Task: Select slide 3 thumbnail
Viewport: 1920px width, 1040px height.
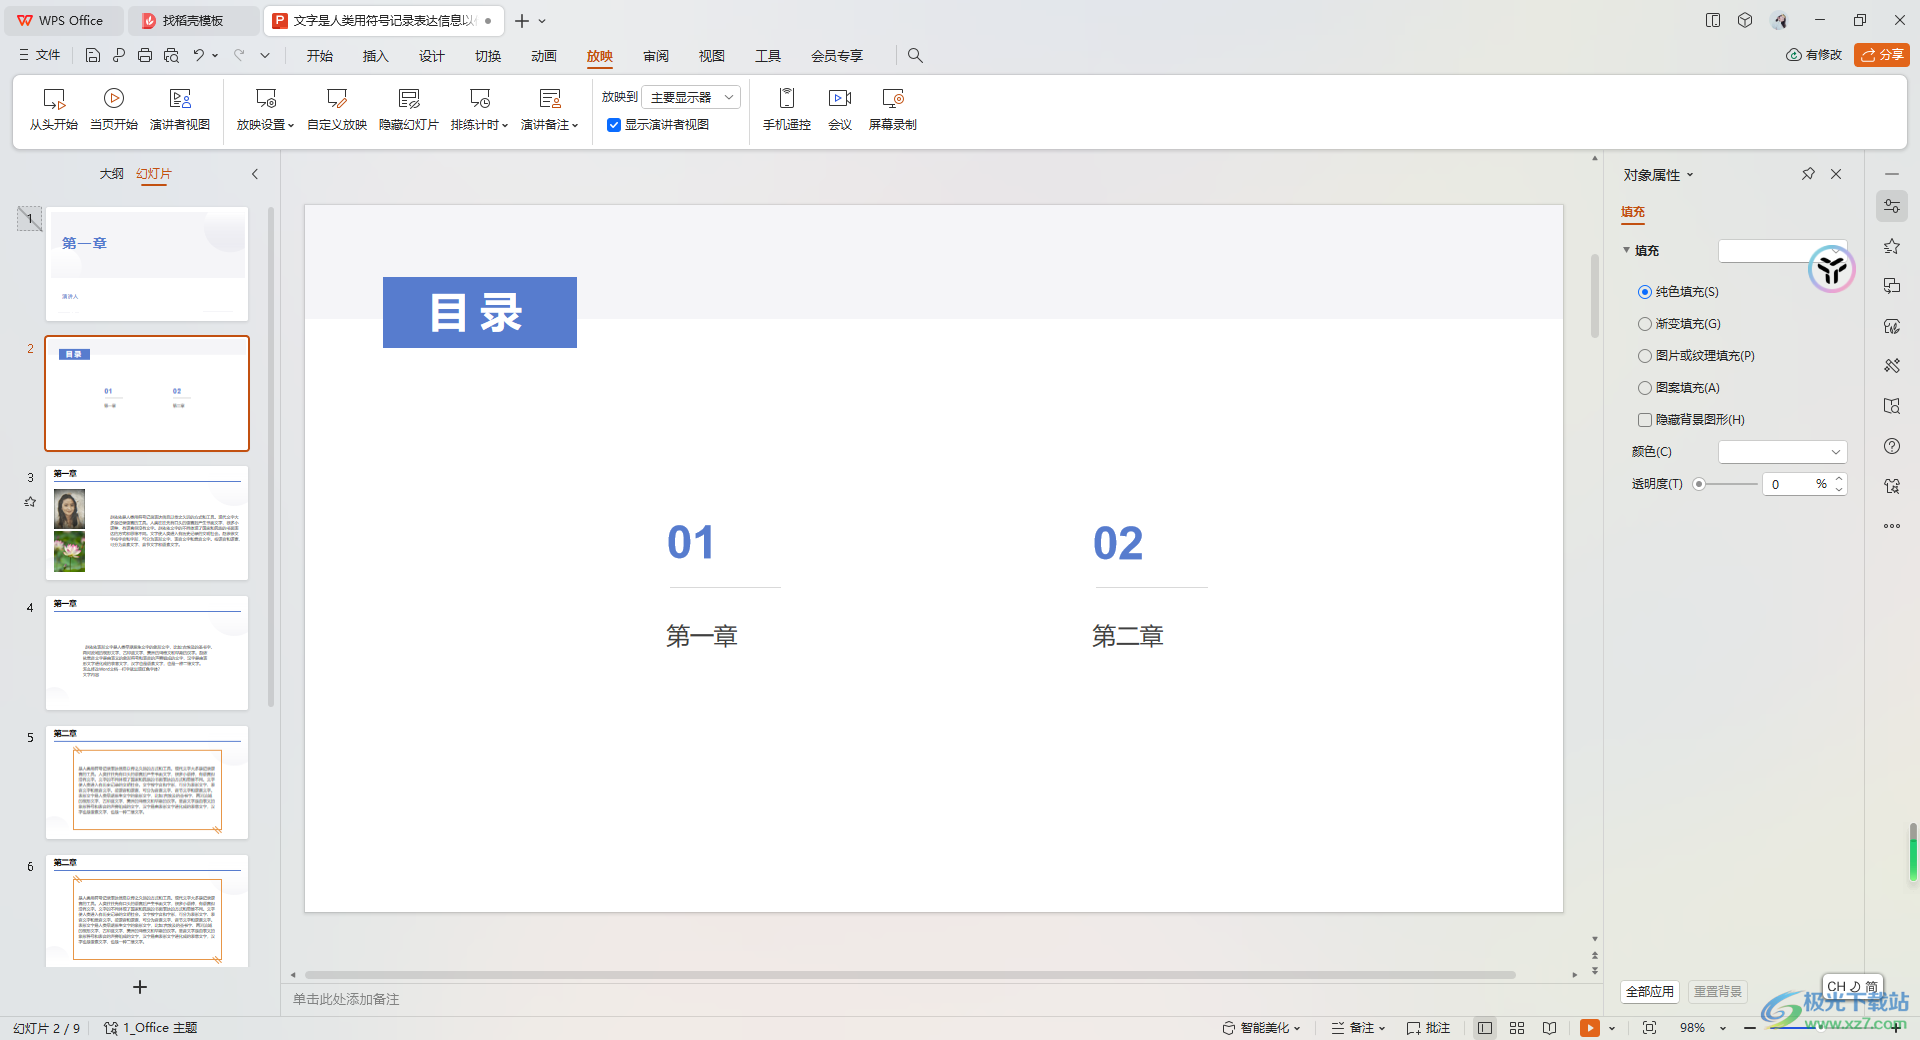Action: pyautogui.click(x=147, y=523)
